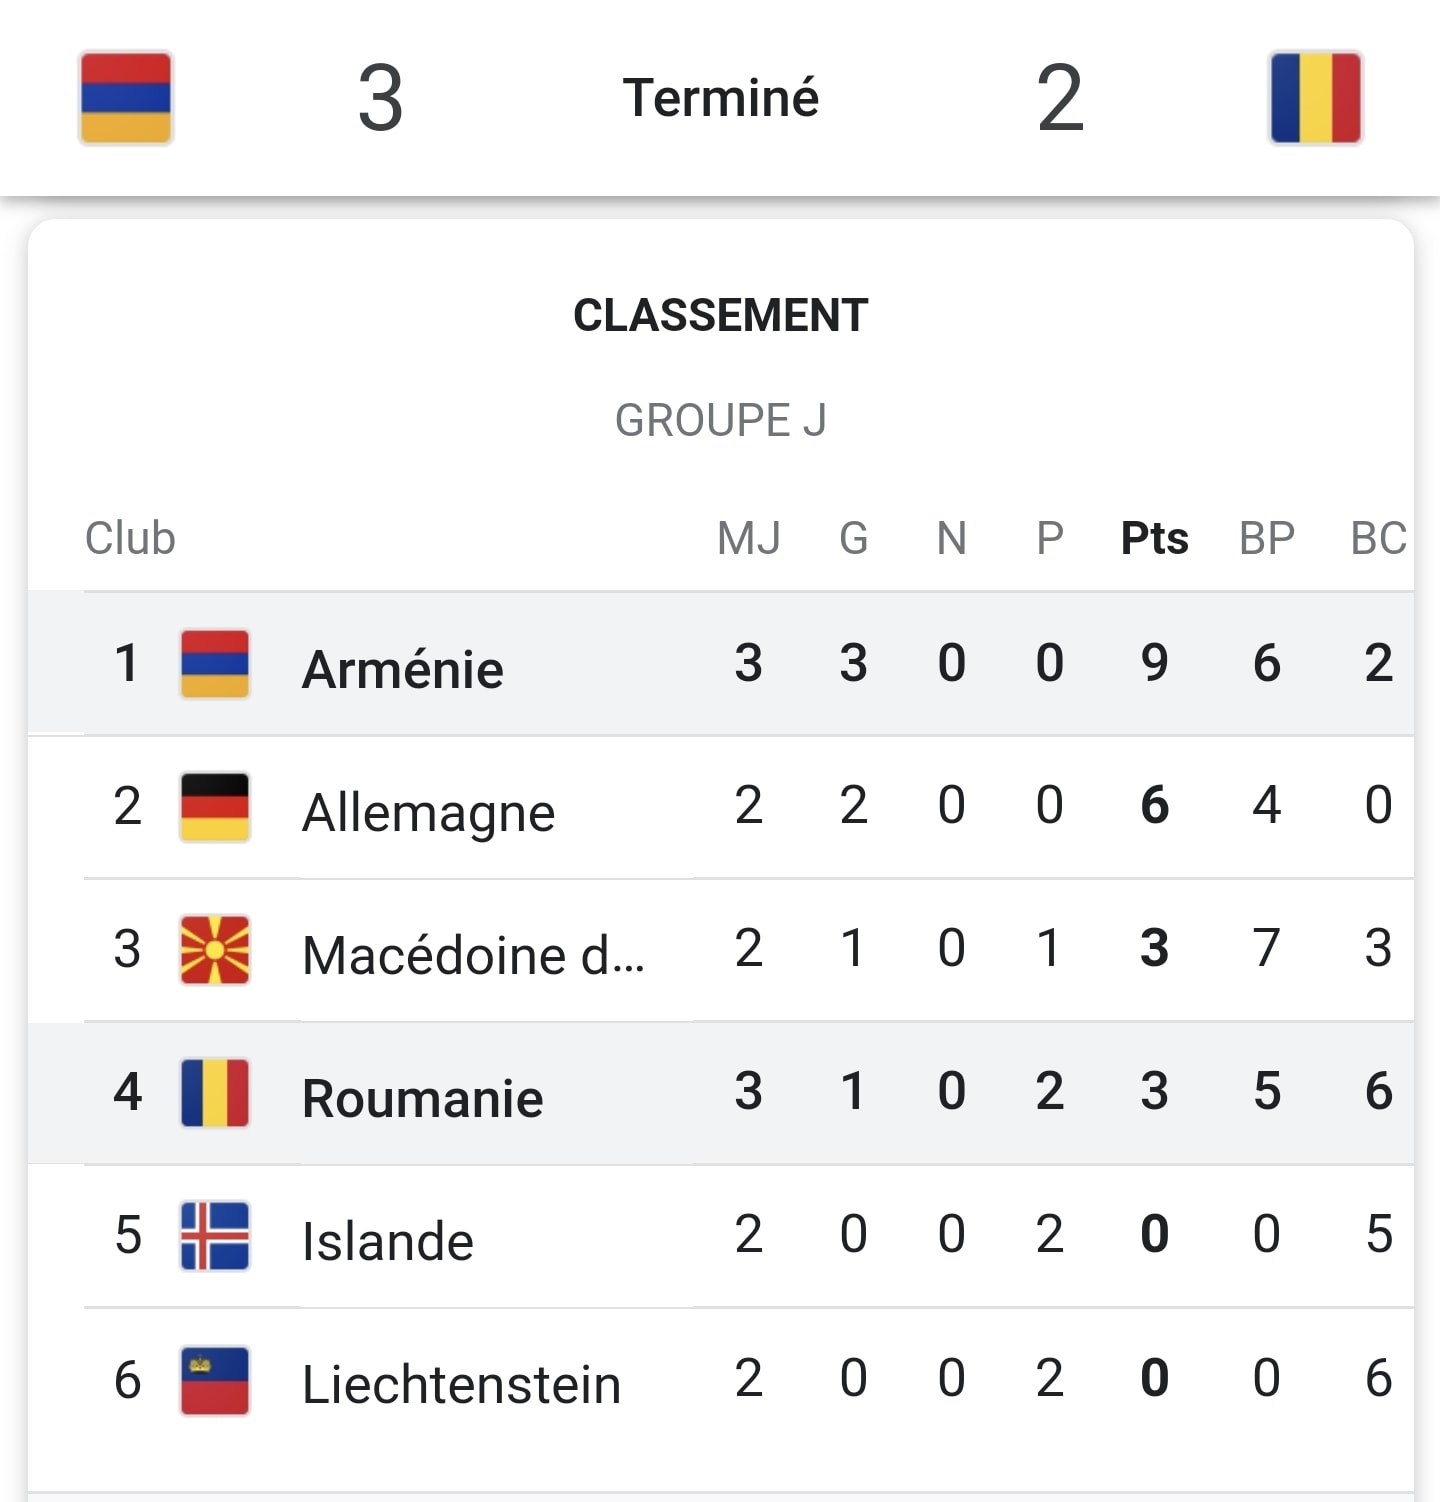The height and width of the screenshot is (1502, 1440).
Task: Select the Islande team name
Action: point(388,1241)
